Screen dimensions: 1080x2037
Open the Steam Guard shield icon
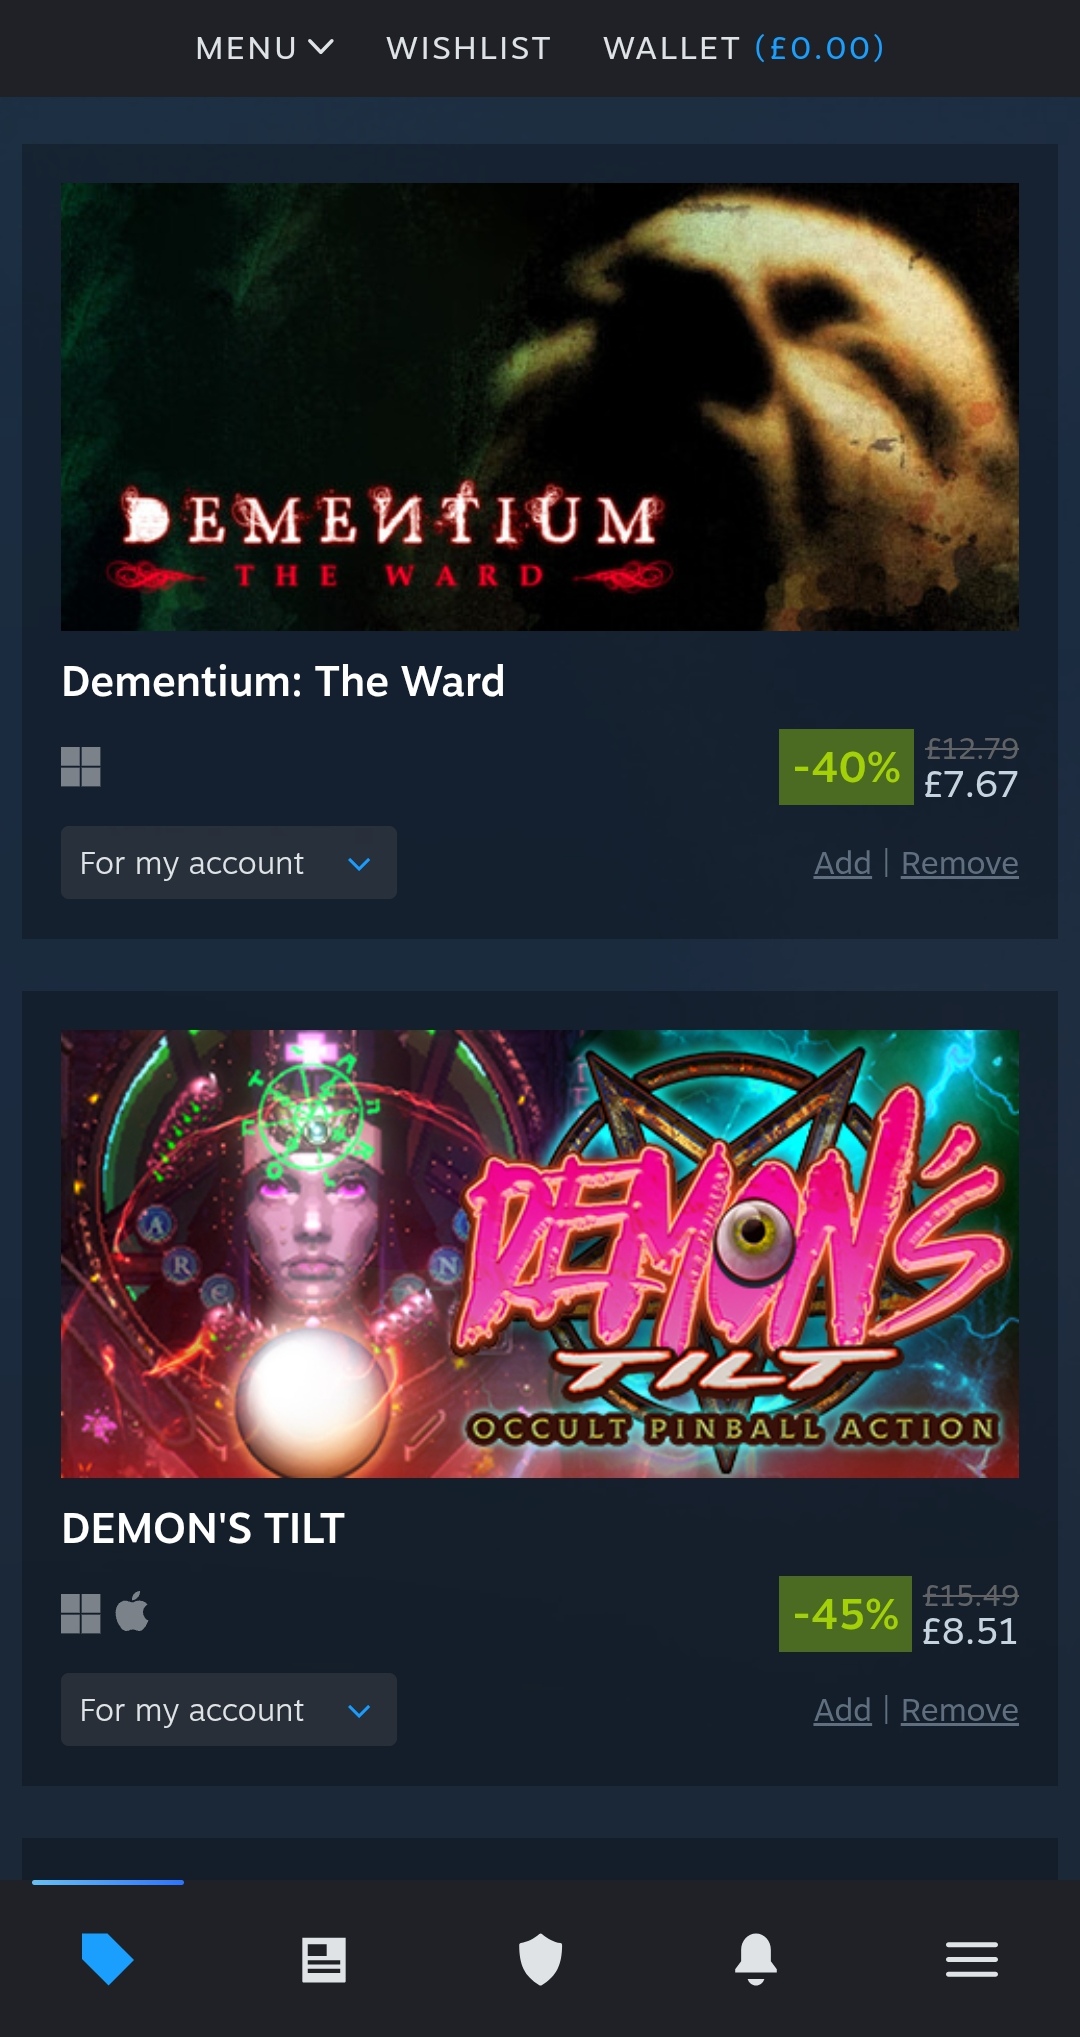[x=540, y=1959]
